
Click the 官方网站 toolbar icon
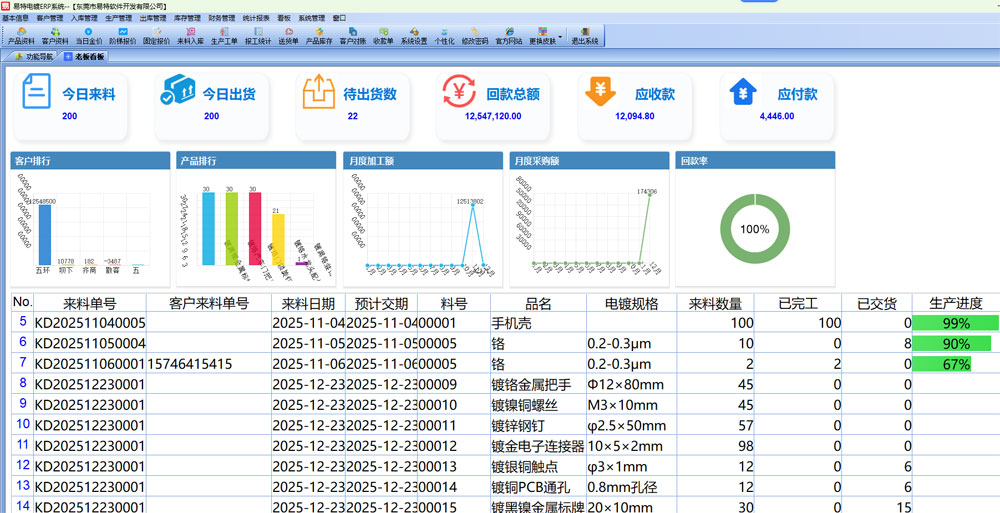[x=509, y=36]
